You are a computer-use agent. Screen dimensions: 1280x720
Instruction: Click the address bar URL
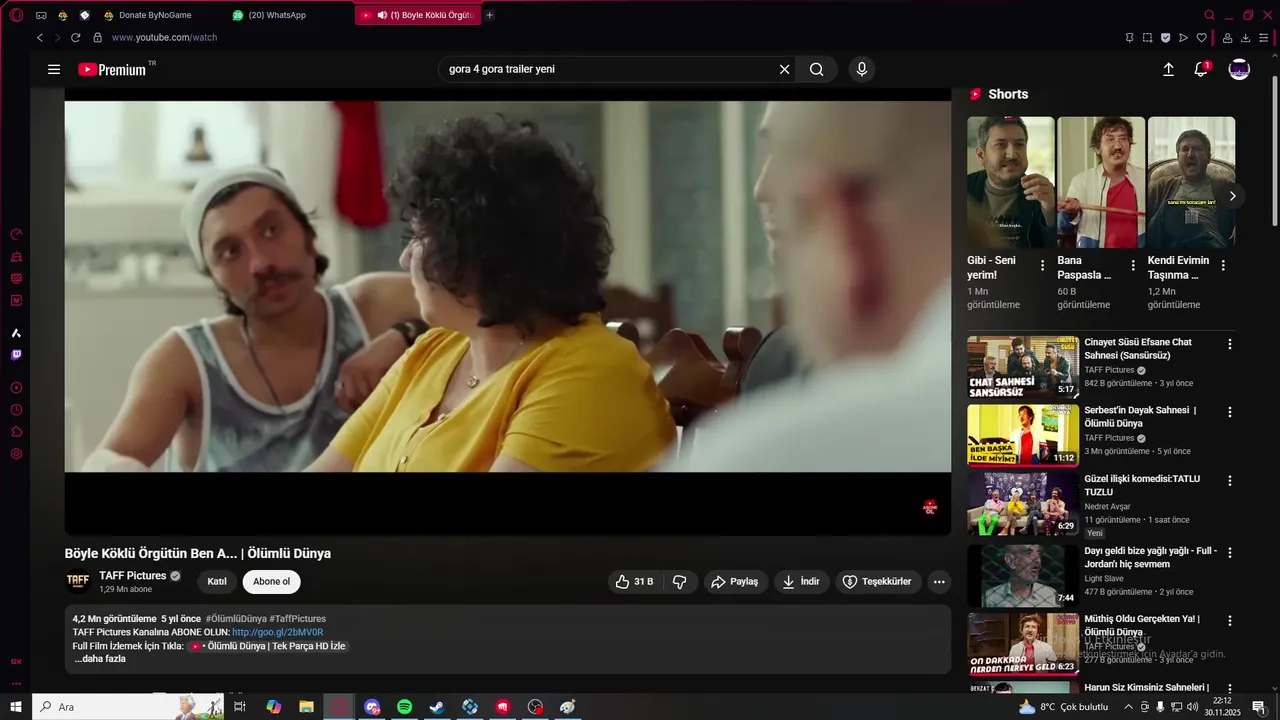(164, 38)
